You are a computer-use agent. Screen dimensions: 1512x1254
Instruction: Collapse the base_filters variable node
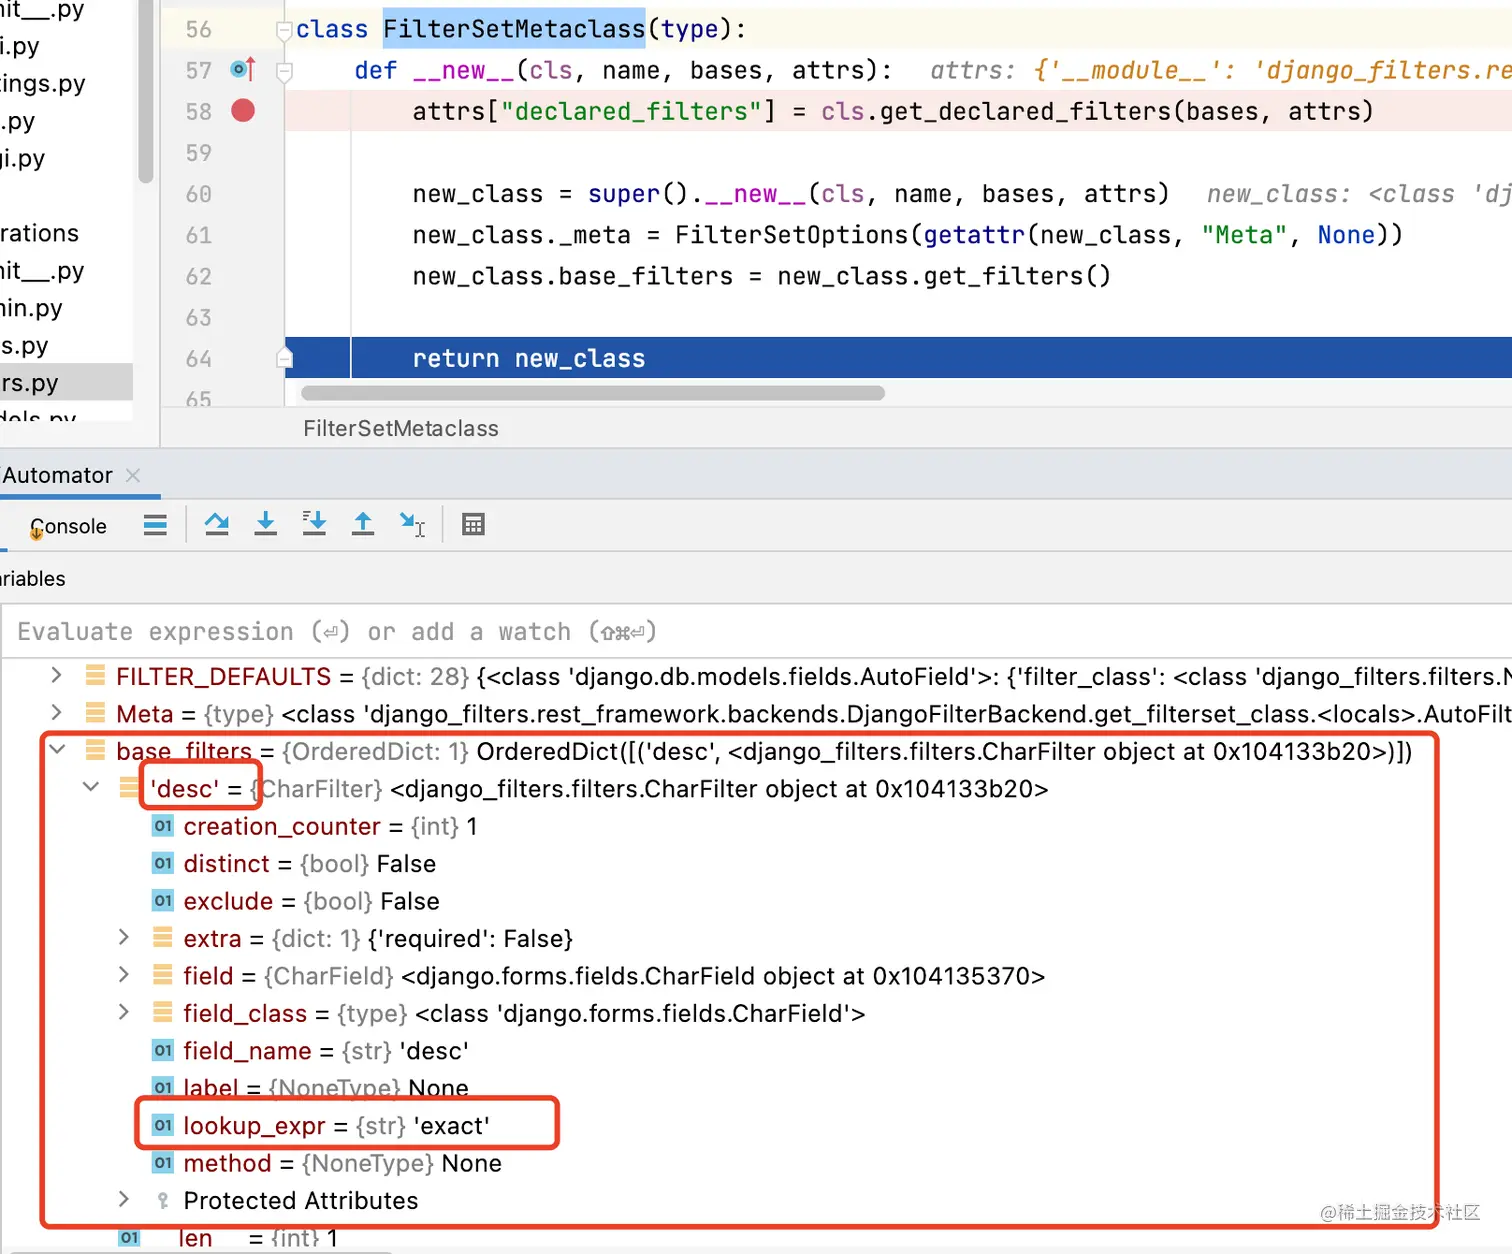[57, 749]
